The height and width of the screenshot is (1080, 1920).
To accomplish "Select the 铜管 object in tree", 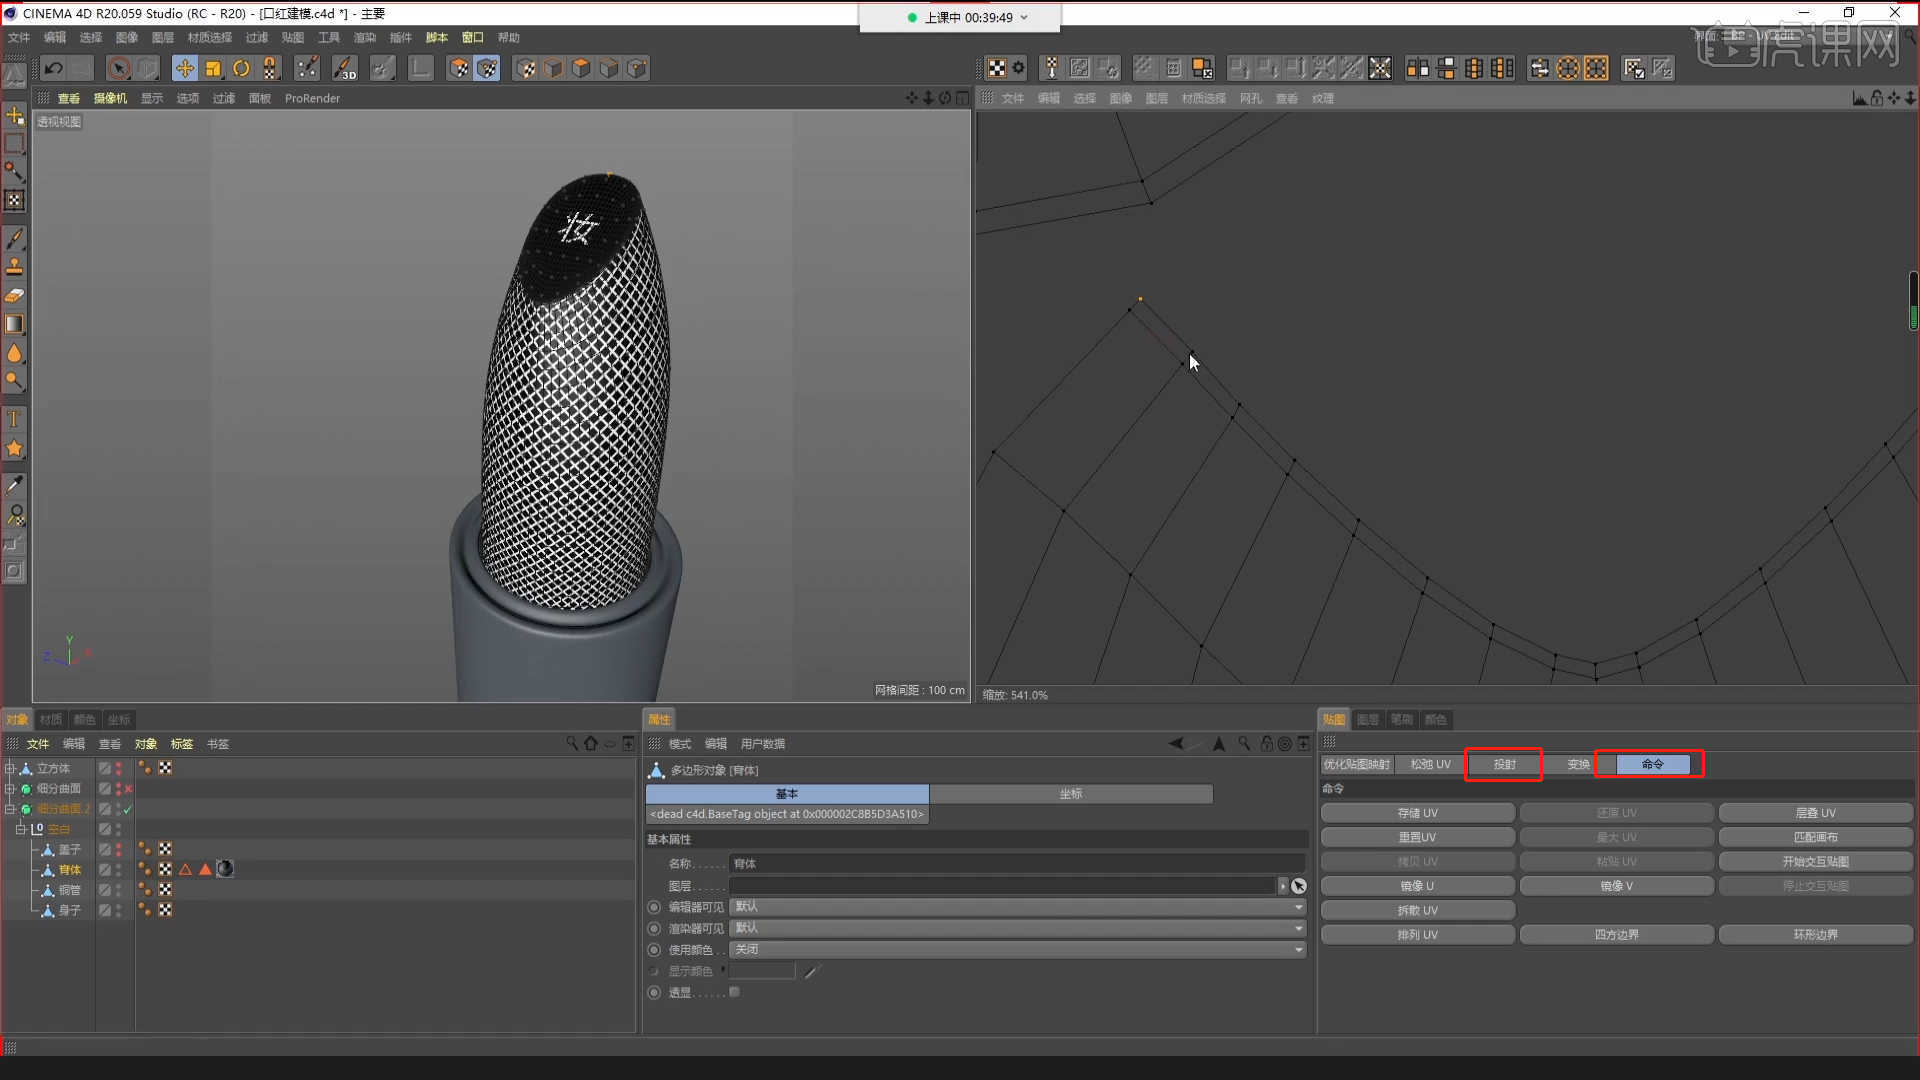I will click(69, 890).
